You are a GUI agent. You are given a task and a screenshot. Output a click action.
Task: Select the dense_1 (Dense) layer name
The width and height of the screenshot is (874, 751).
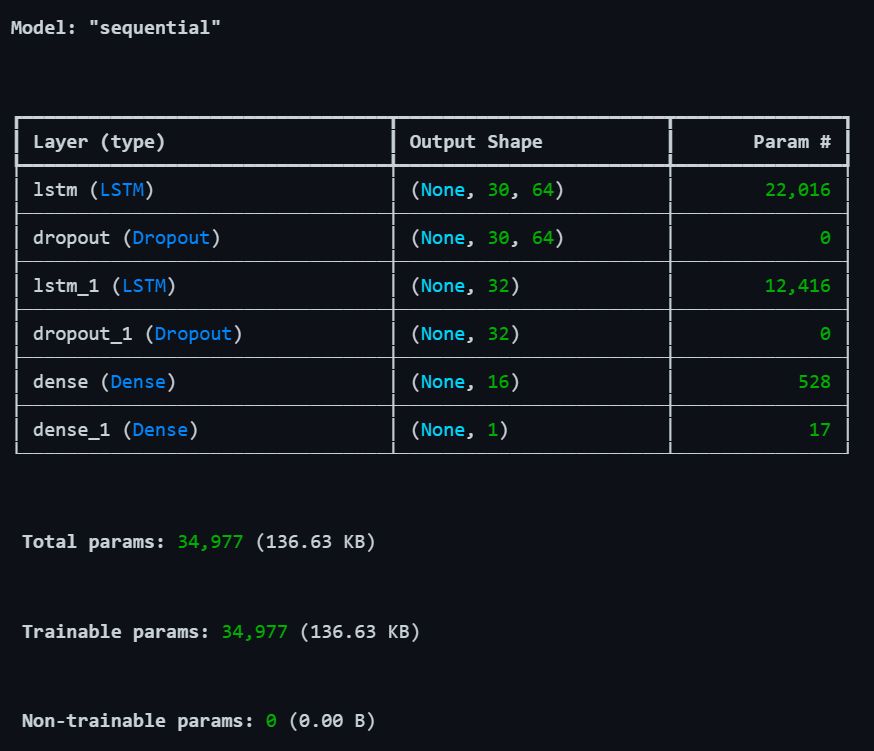point(115,430)
